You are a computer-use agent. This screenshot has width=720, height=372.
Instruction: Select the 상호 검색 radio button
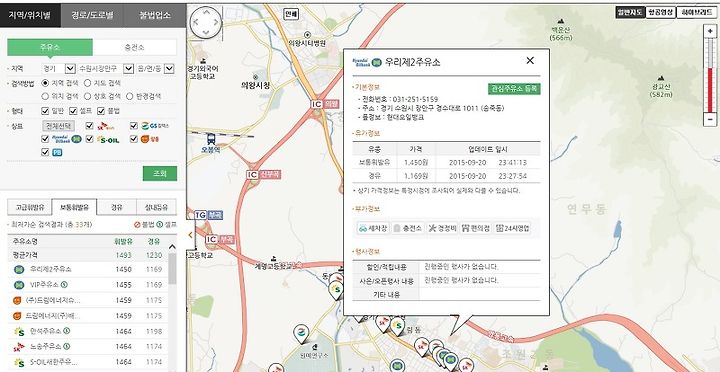[x=87, y=96]
